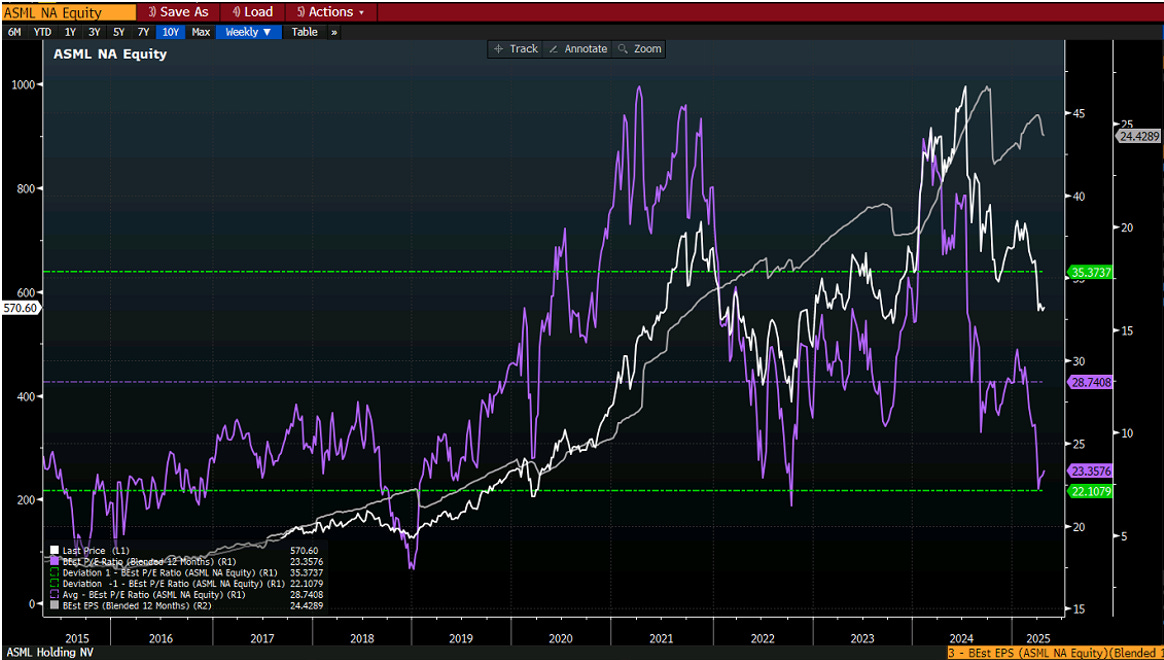
Task: Select the 3Y time range
Action: click(94, 32)
